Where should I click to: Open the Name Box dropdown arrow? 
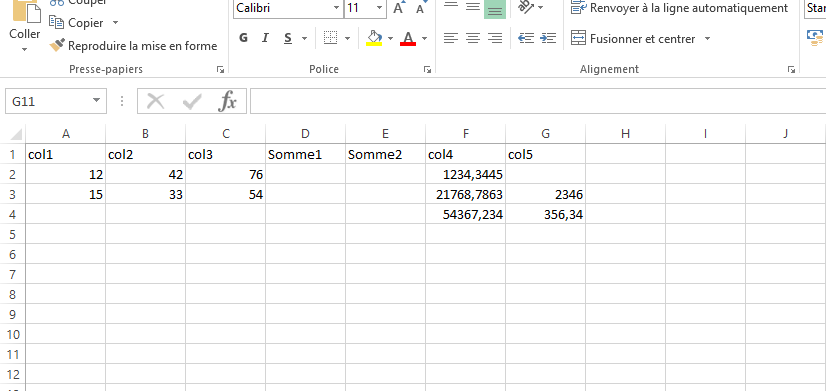(96, 101)
